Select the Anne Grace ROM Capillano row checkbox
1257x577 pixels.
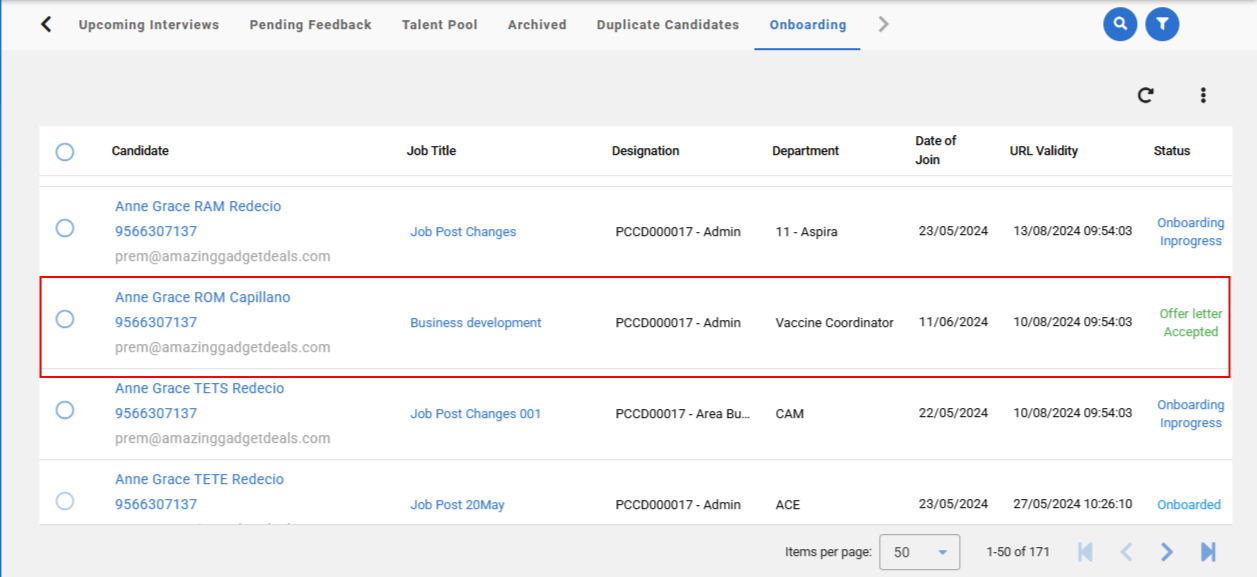tap(65, 319)
